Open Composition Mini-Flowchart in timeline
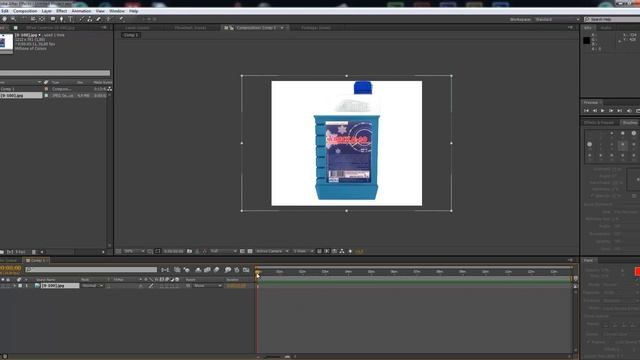The width and height of the screenshot is (640, 360). 165,270
